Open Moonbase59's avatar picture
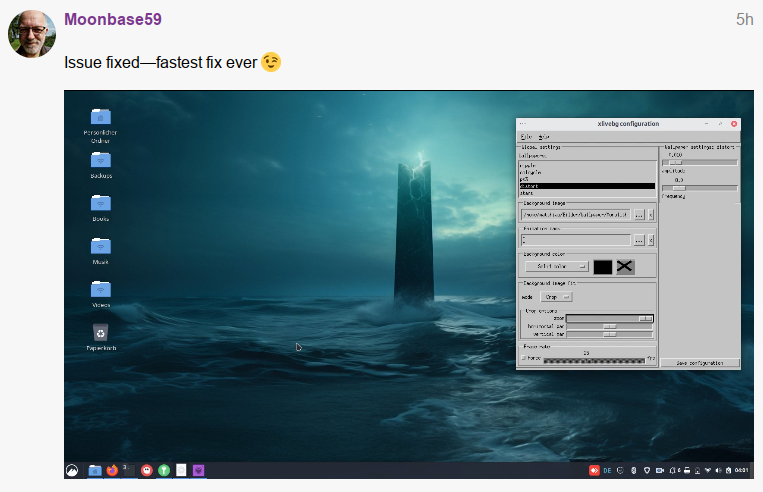This screenshot has height=492, width=763. [32, 34]
